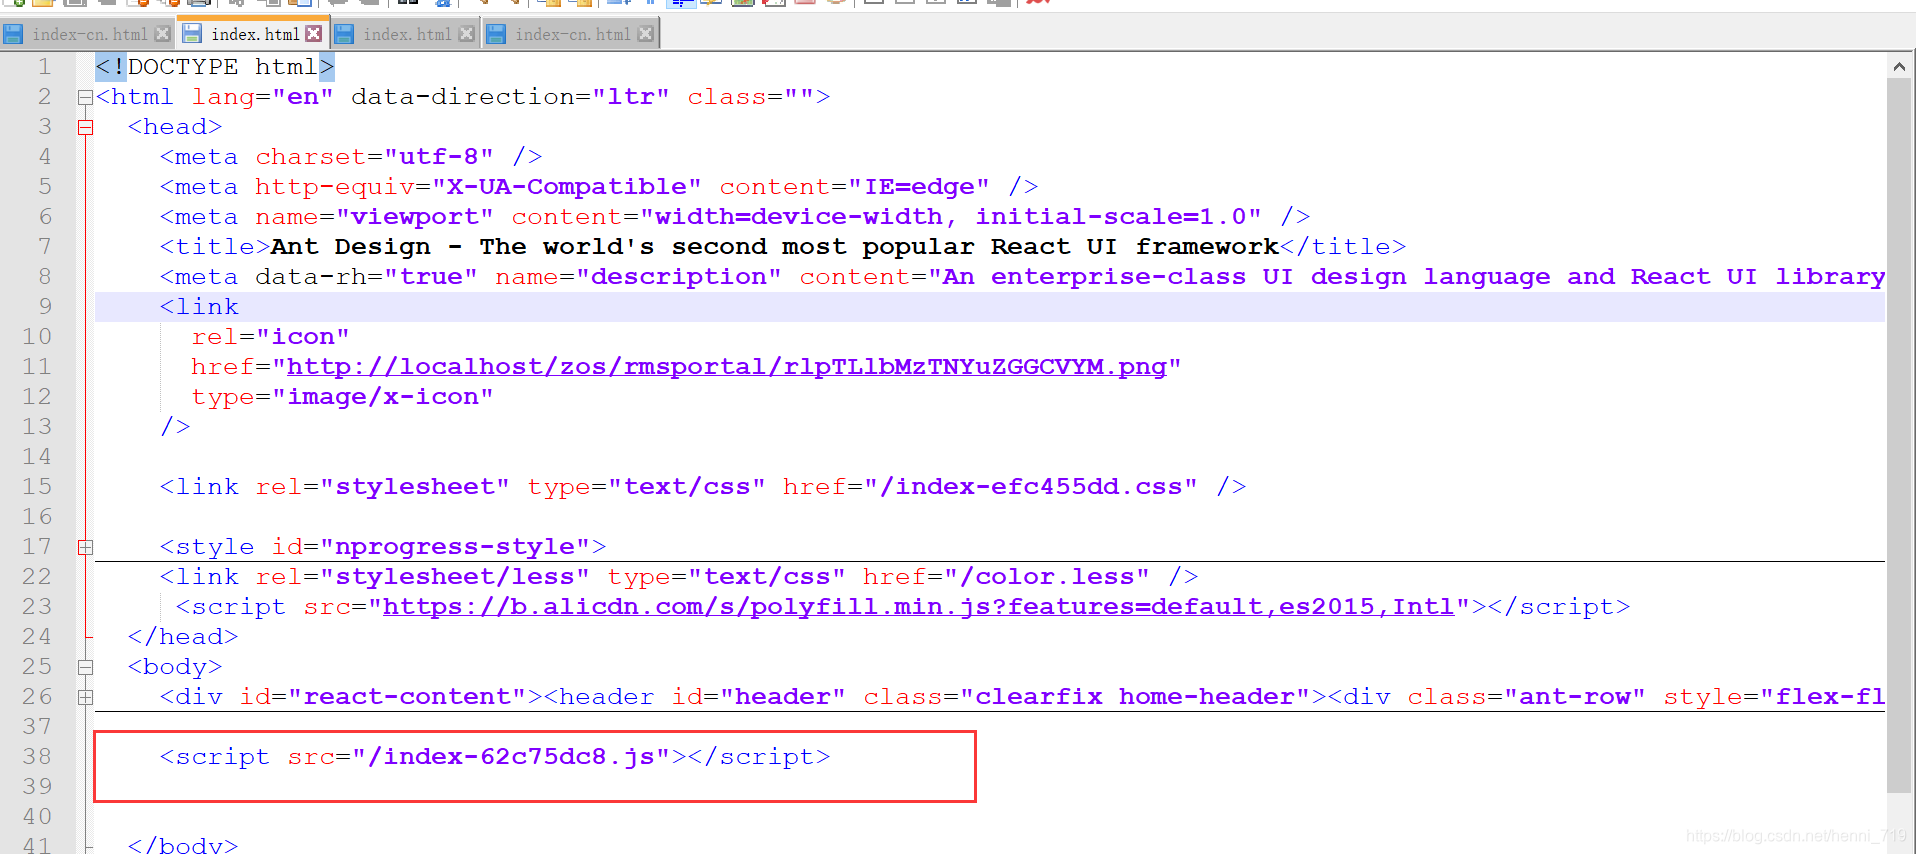The image size is (1916, 854).
Task: Click the "viewport" name value
Action: [x=415, y=217]
